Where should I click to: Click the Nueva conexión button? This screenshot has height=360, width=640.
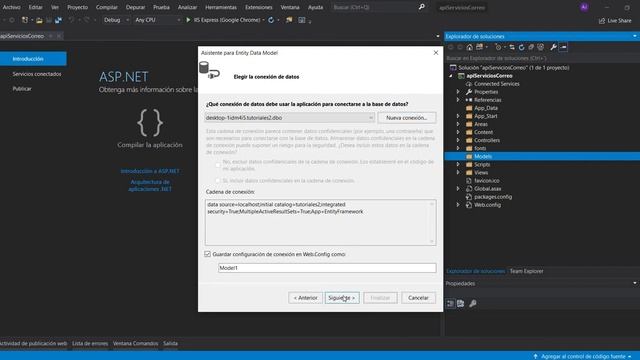(x=407, y=118)
